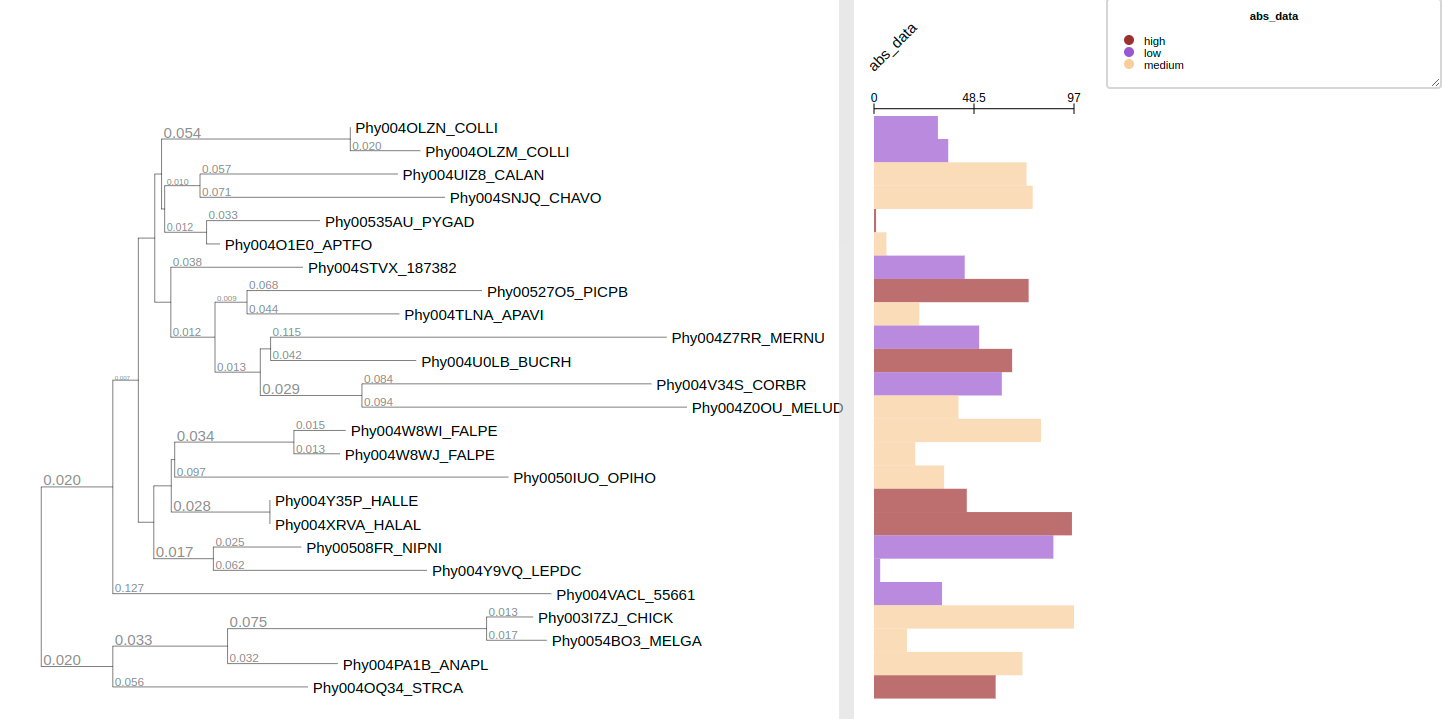Select leaf node Phy004Z7RR_MERNU
The width and height of the screenshot is (1442, 719).
click(748, 338)
